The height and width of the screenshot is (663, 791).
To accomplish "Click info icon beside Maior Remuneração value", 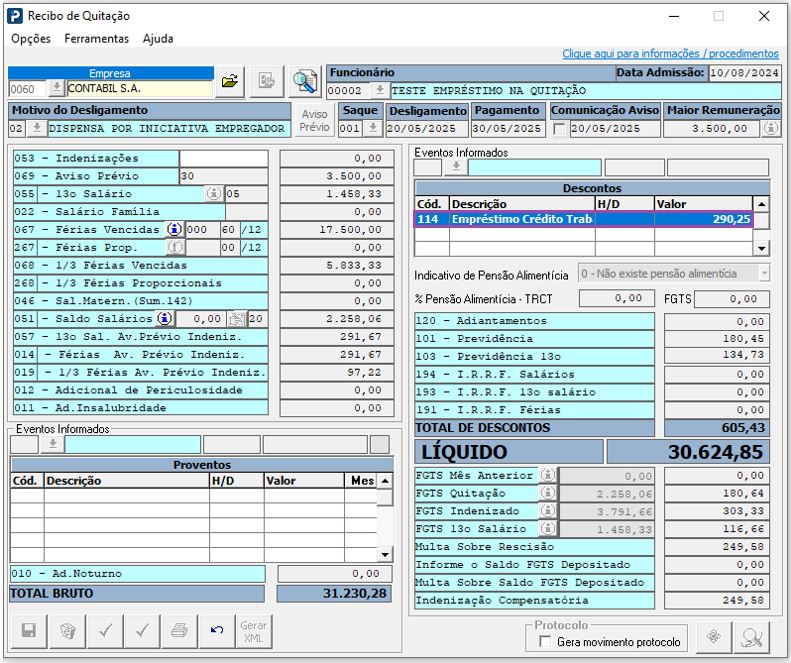I will coord(770,129).
